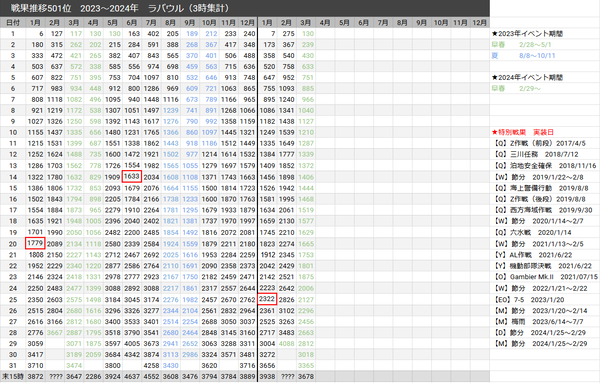Select the blue value 2986
This screenshot has height=383, width=600.
[x=190, y=354]
